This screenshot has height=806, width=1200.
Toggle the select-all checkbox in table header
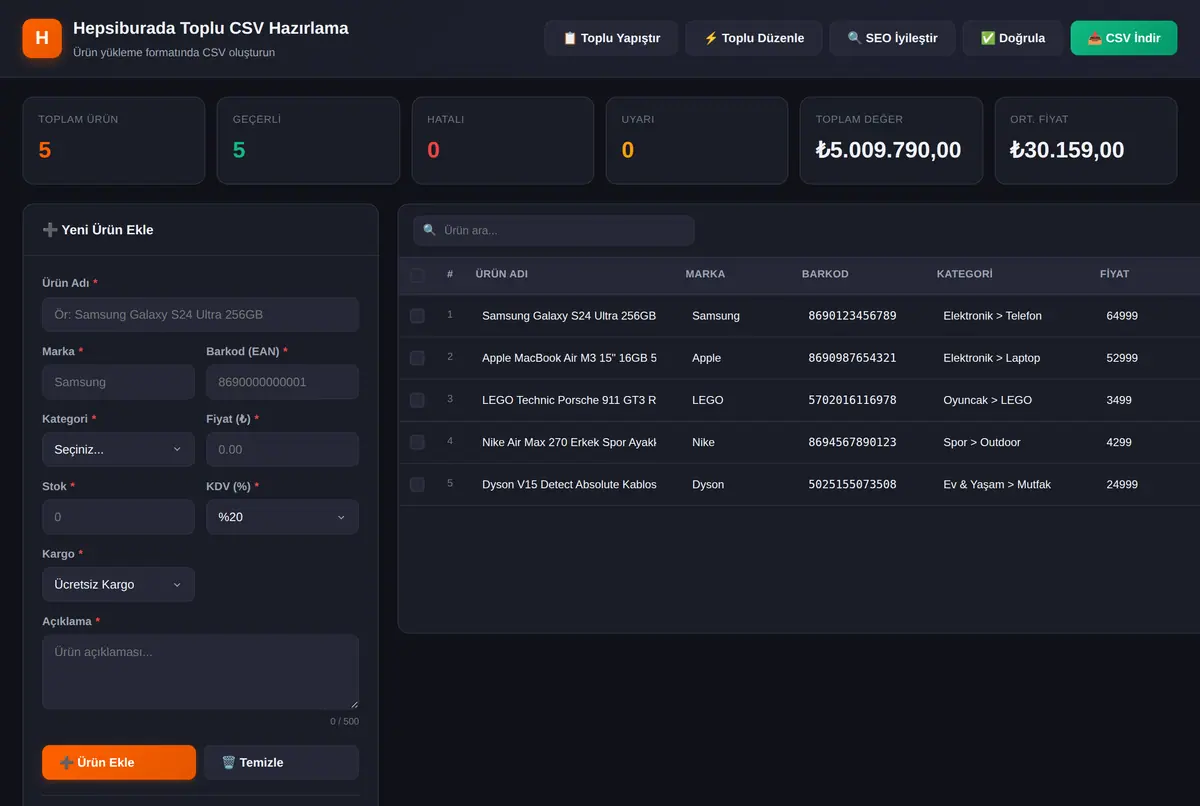[x=417, y=274]
